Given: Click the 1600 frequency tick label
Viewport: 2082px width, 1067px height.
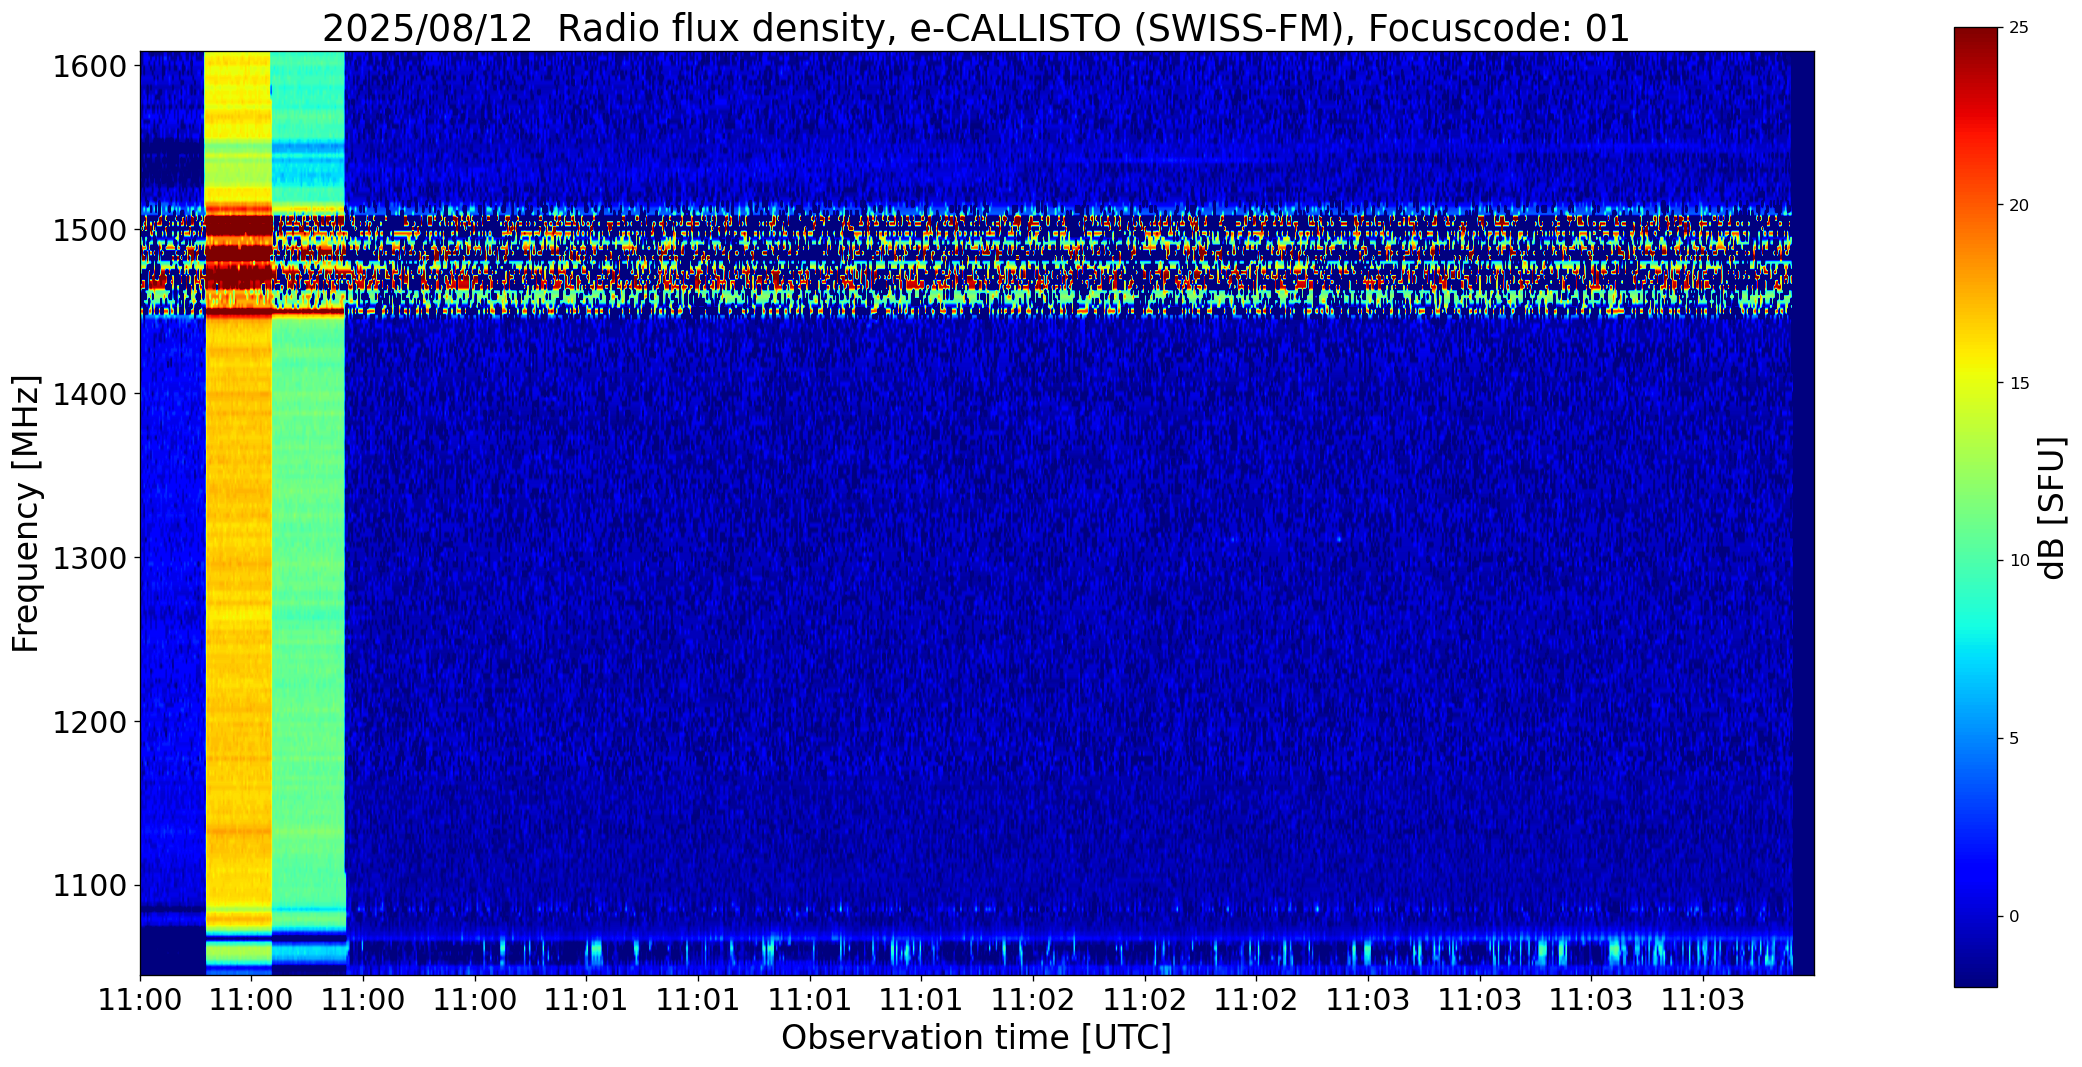Looking at the screenshot, I should pyautogui.click(x=89, y=67).
